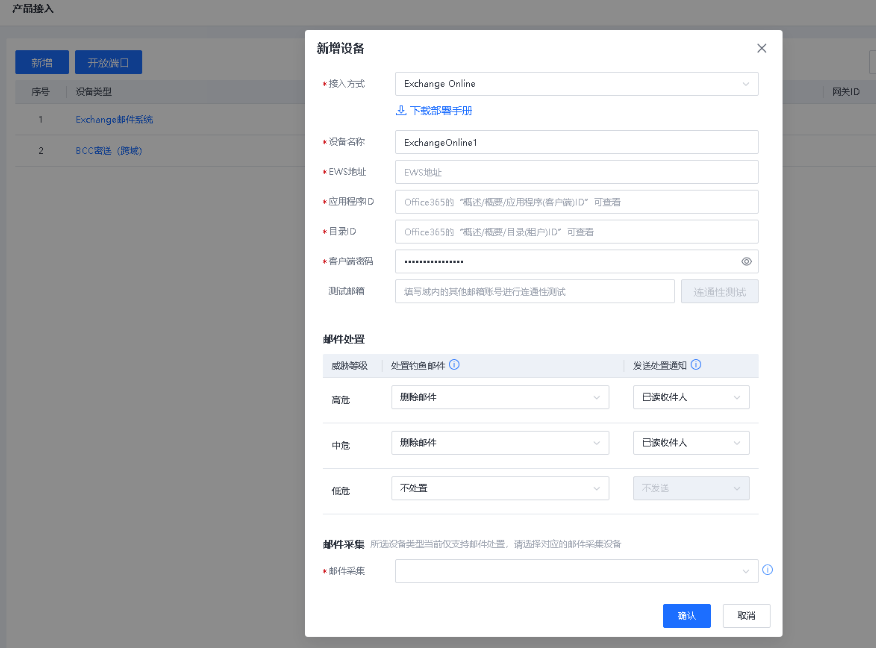Toggle password visibility eye icon in 客户端密码

[x=746, y=261]
